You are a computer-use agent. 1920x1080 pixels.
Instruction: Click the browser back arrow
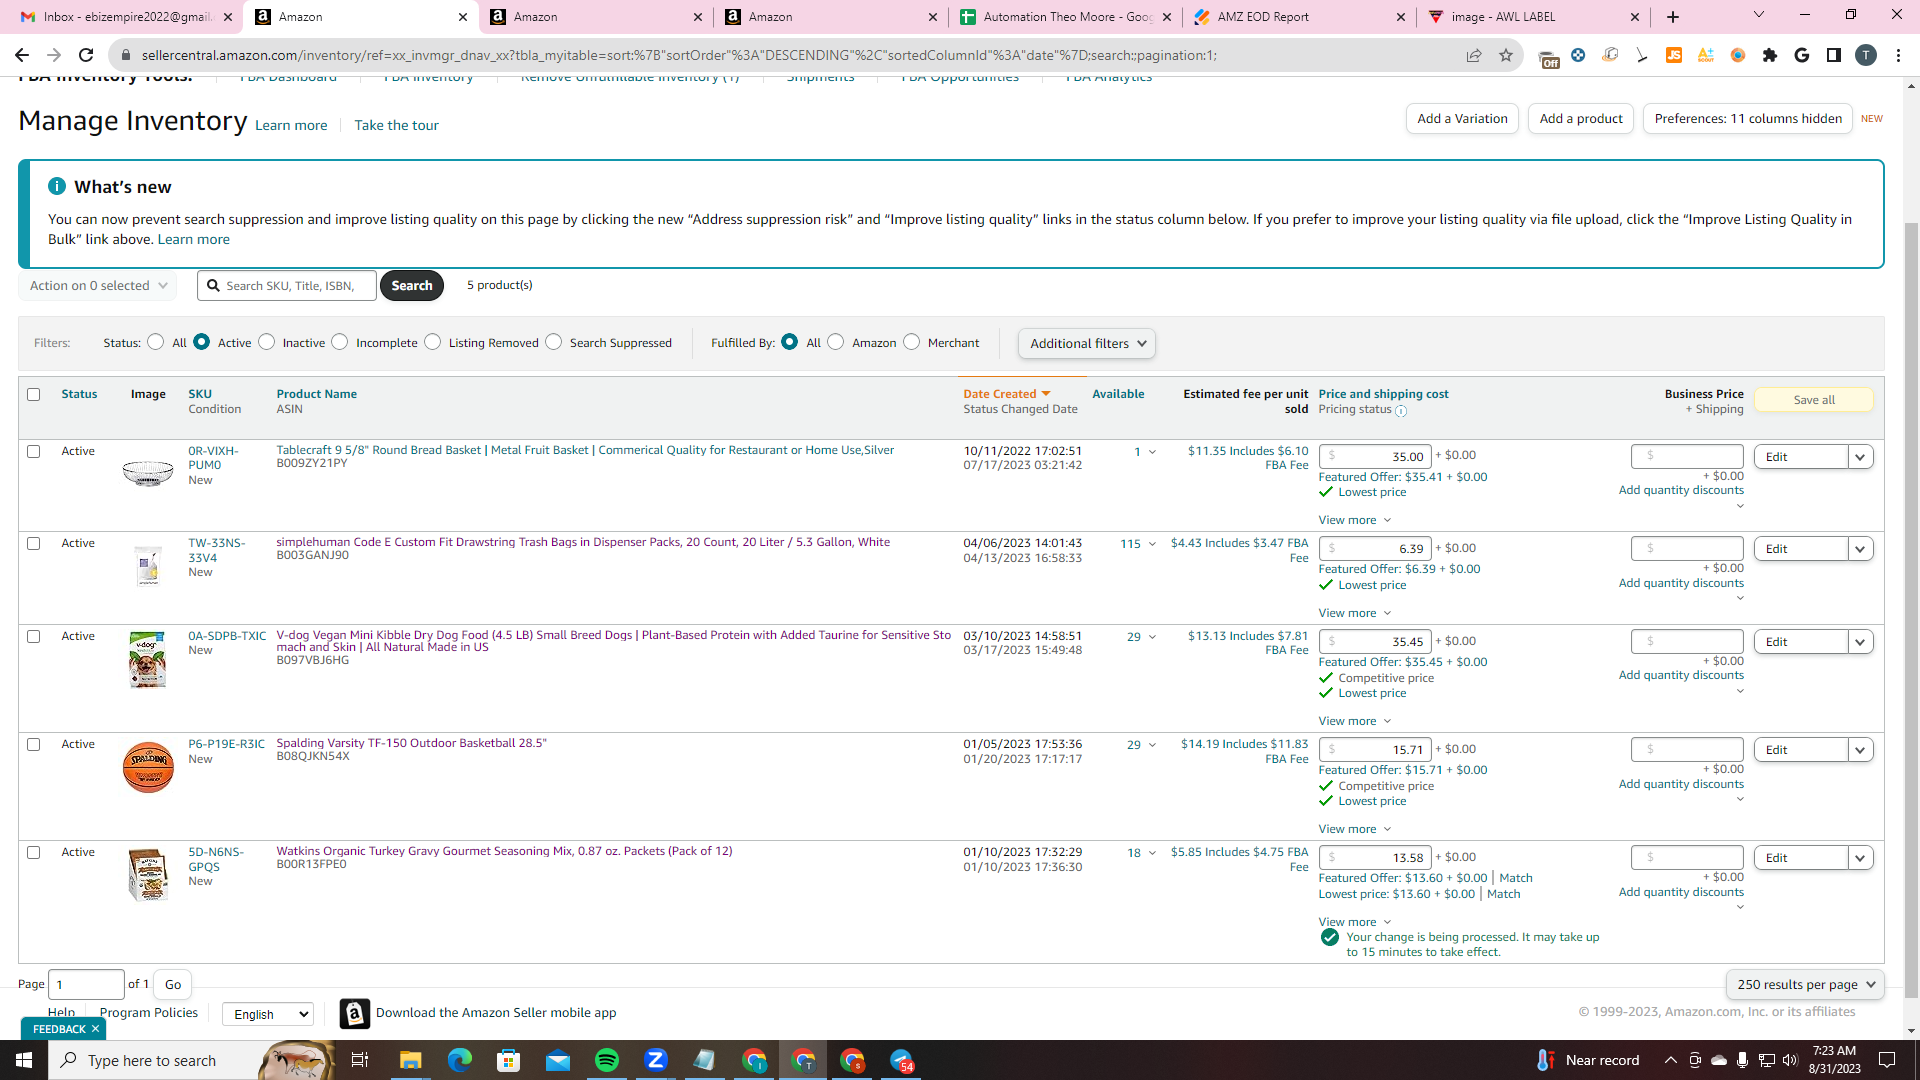coord(22,55)
